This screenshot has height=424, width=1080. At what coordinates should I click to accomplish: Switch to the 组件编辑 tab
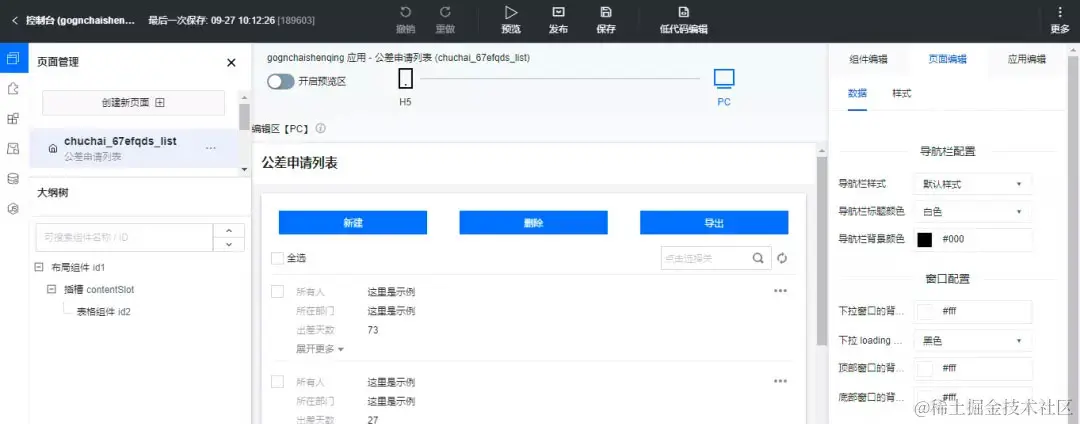point(868,59)
